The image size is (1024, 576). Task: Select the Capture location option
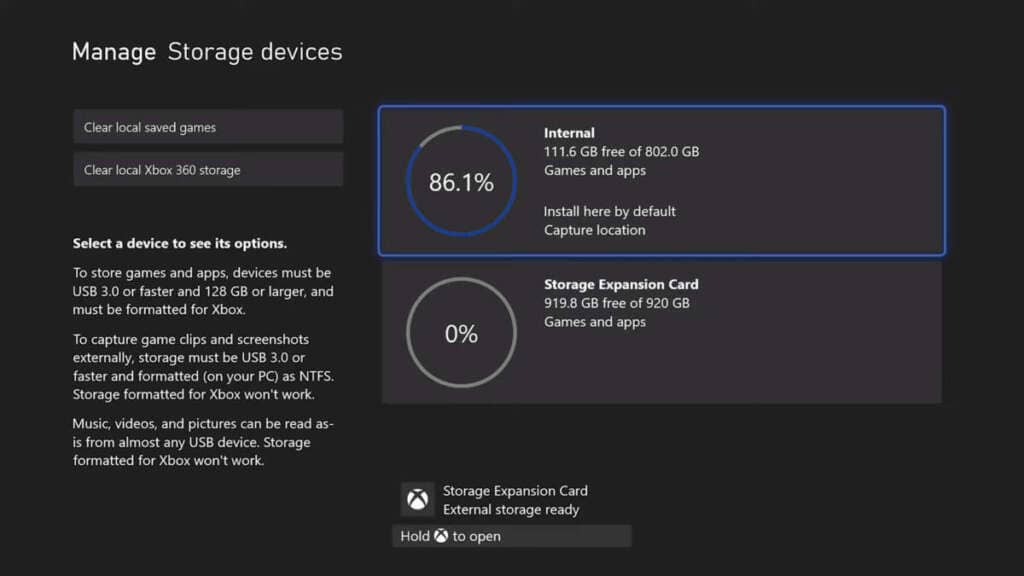597,231
